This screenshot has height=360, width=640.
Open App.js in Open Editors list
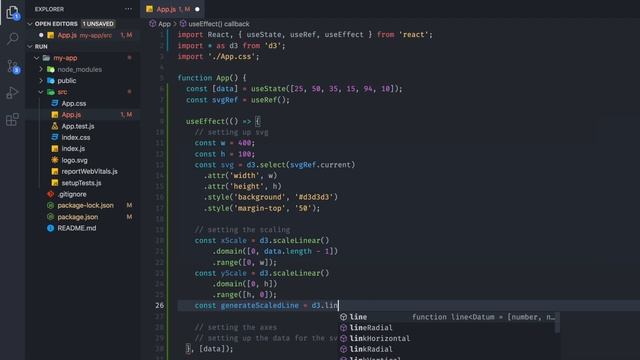tap(83, 35)
